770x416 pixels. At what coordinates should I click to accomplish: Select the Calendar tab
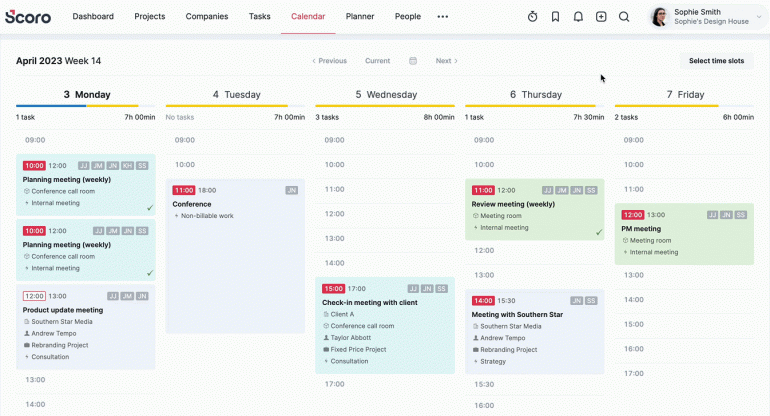[x=308, y=16]
